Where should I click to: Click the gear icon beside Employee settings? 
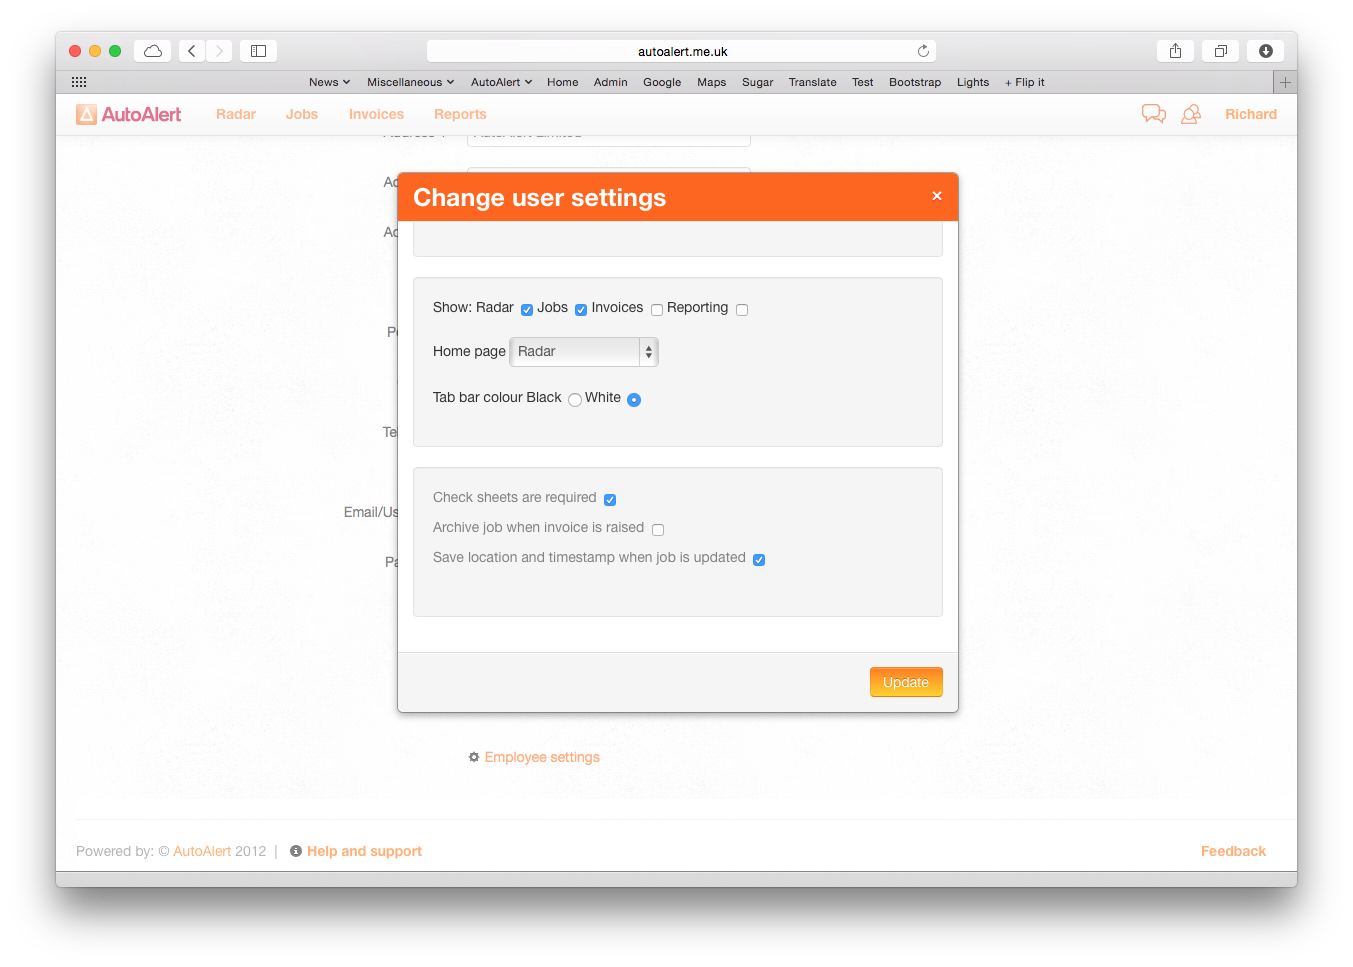pos(474,757)
